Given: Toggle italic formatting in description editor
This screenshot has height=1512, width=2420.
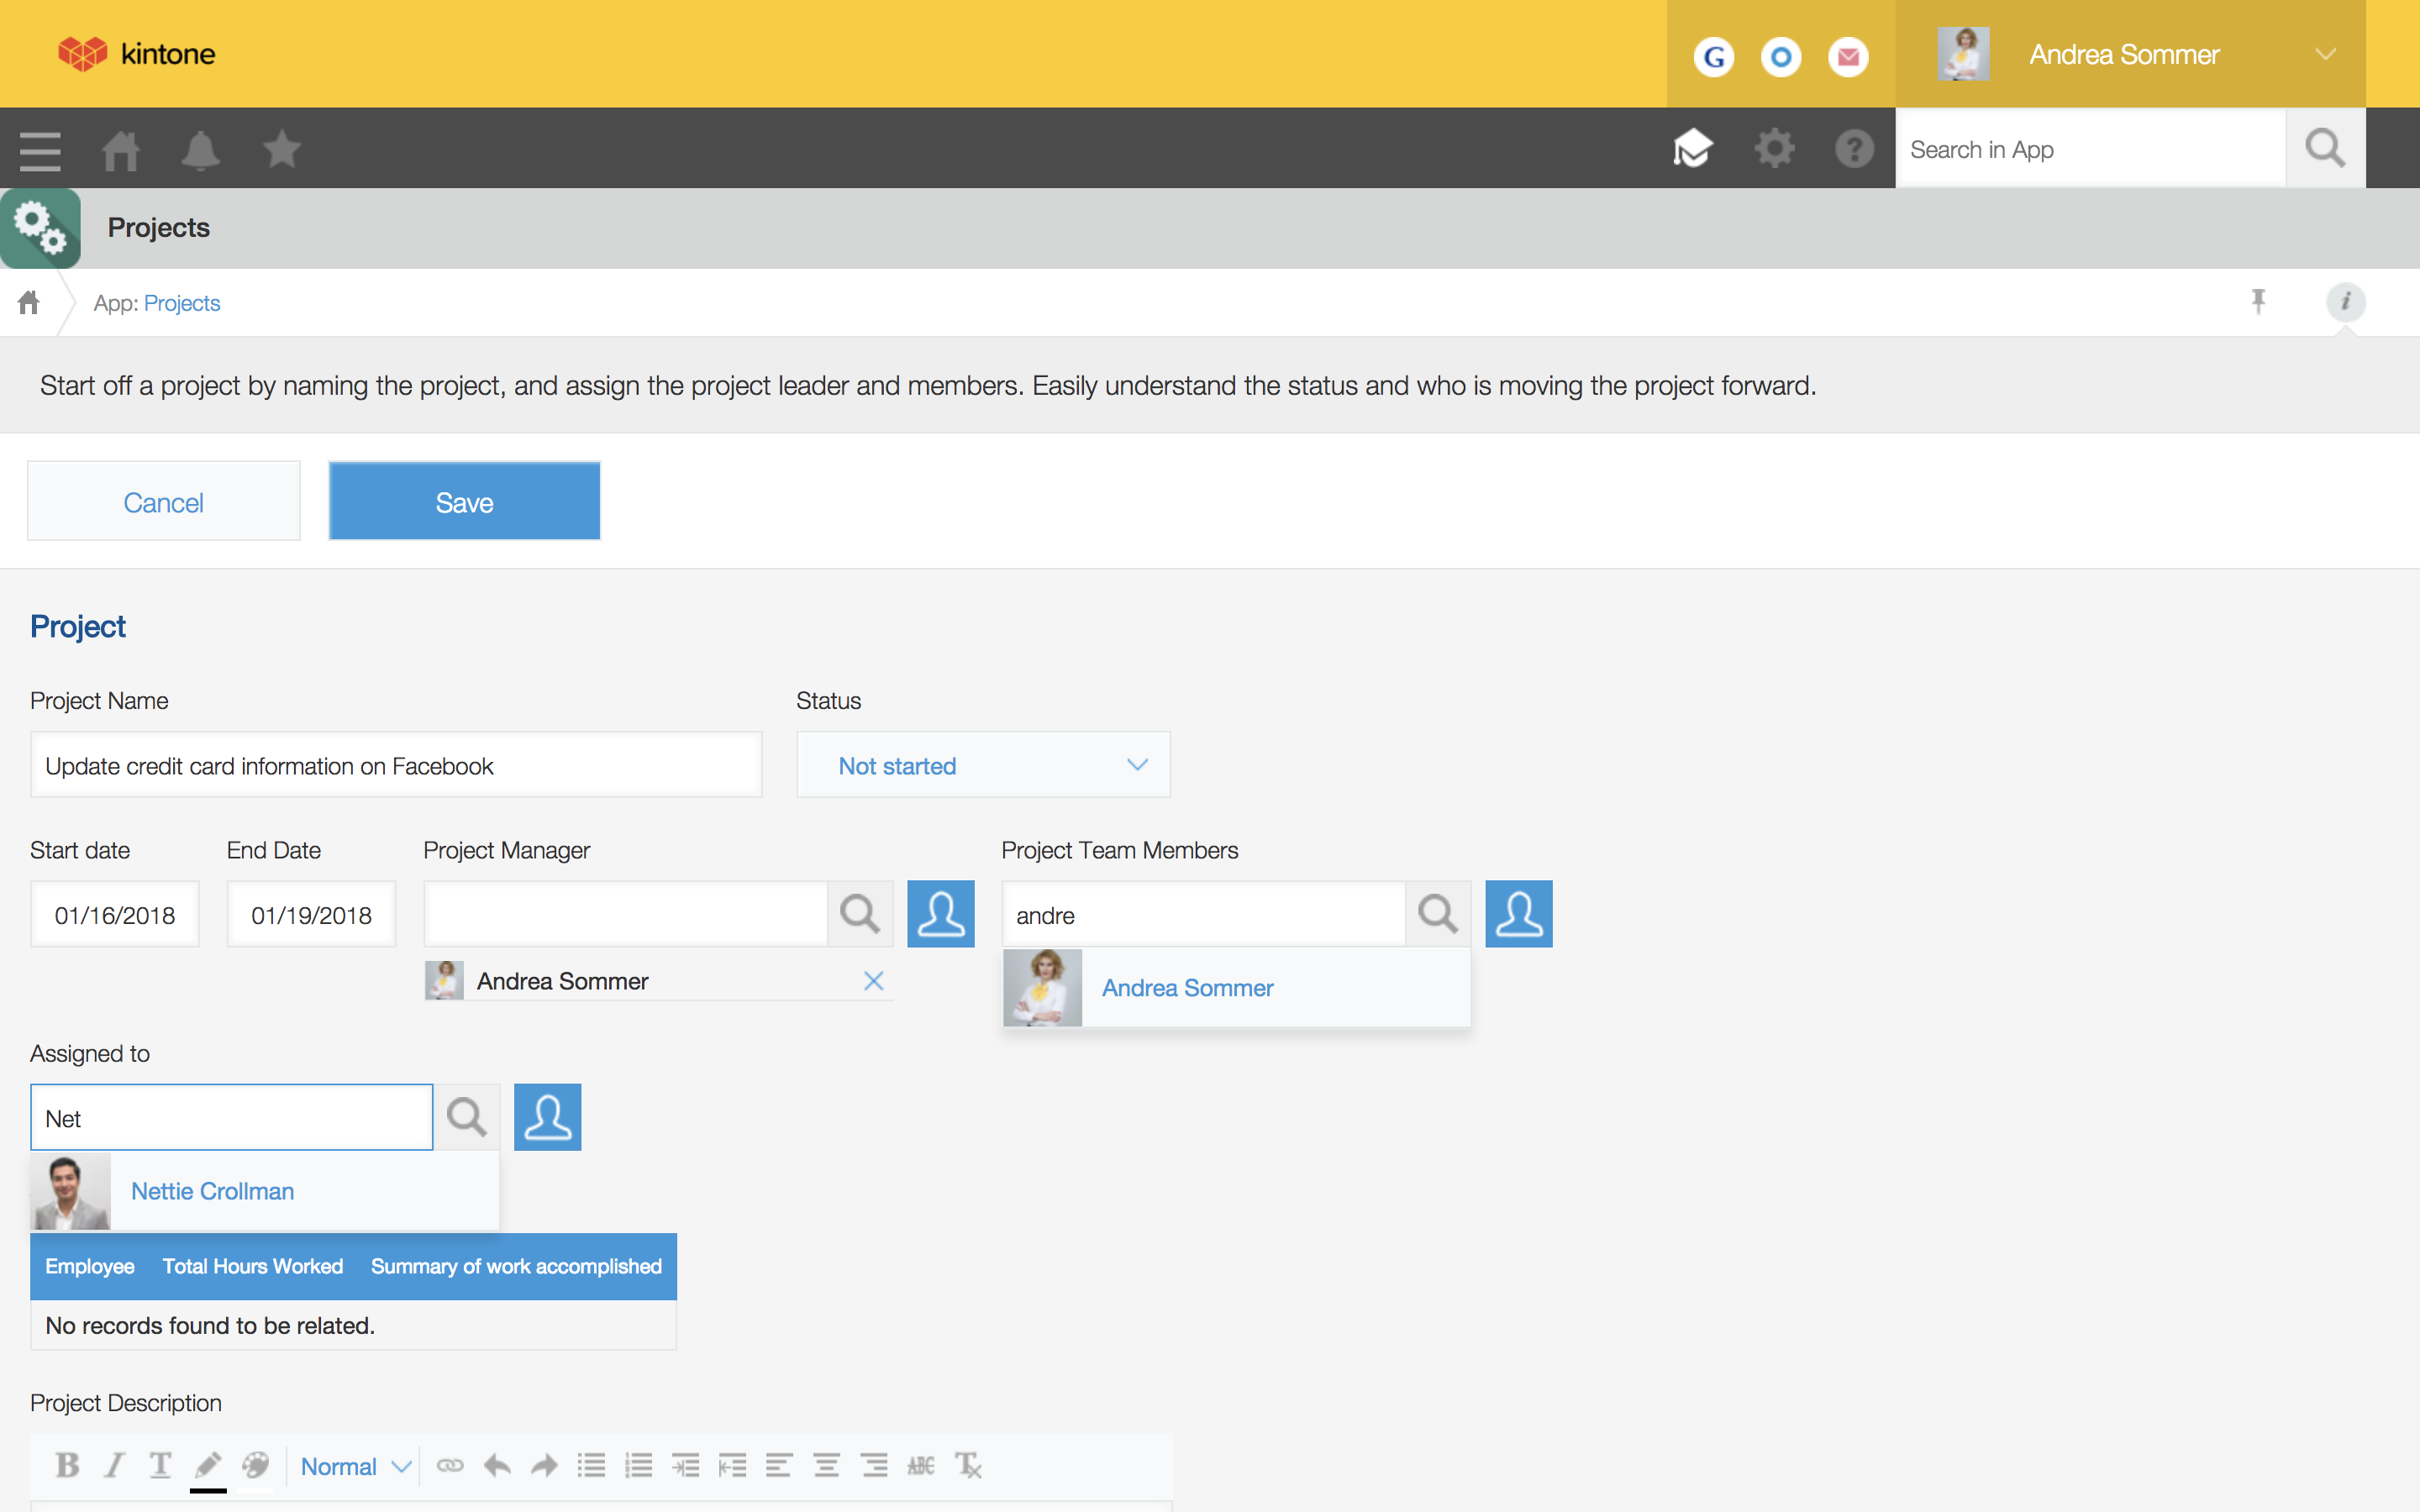Looking at the screenshot, I should pos(114,1465).
